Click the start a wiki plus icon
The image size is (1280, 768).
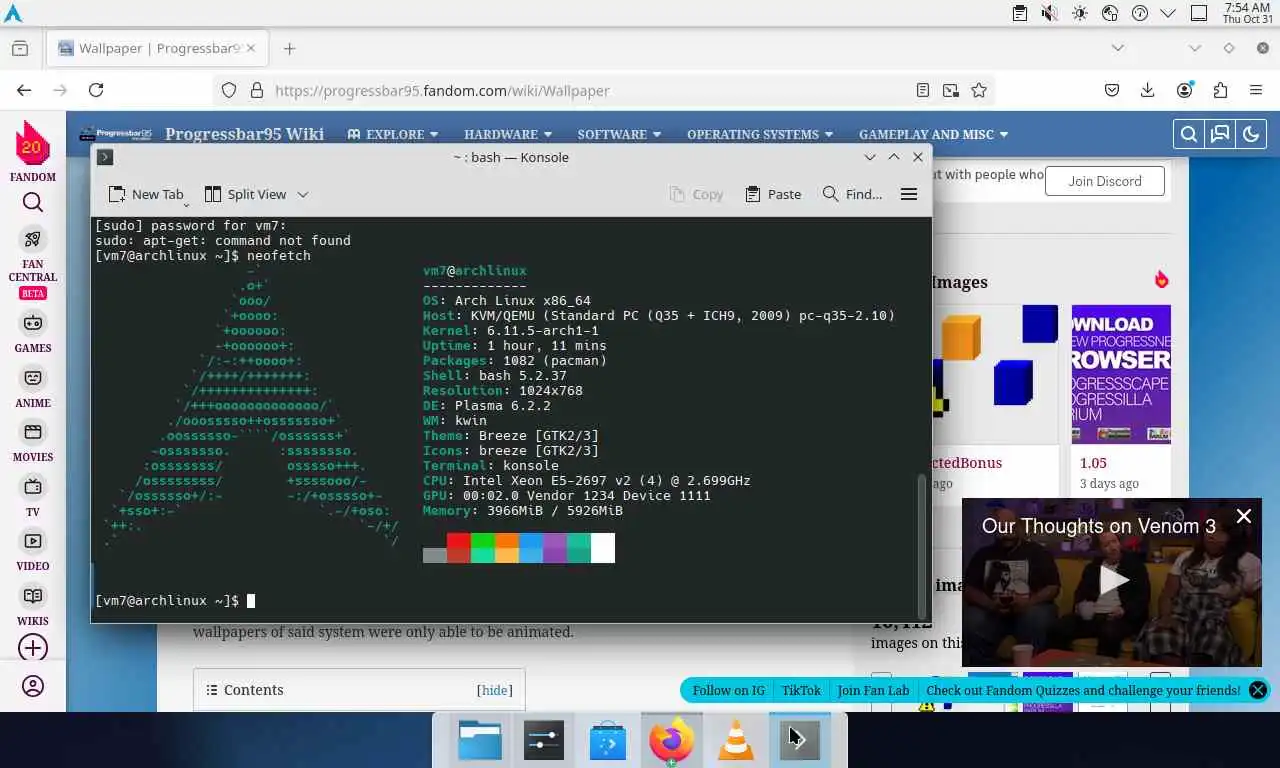tap(33, 648)
